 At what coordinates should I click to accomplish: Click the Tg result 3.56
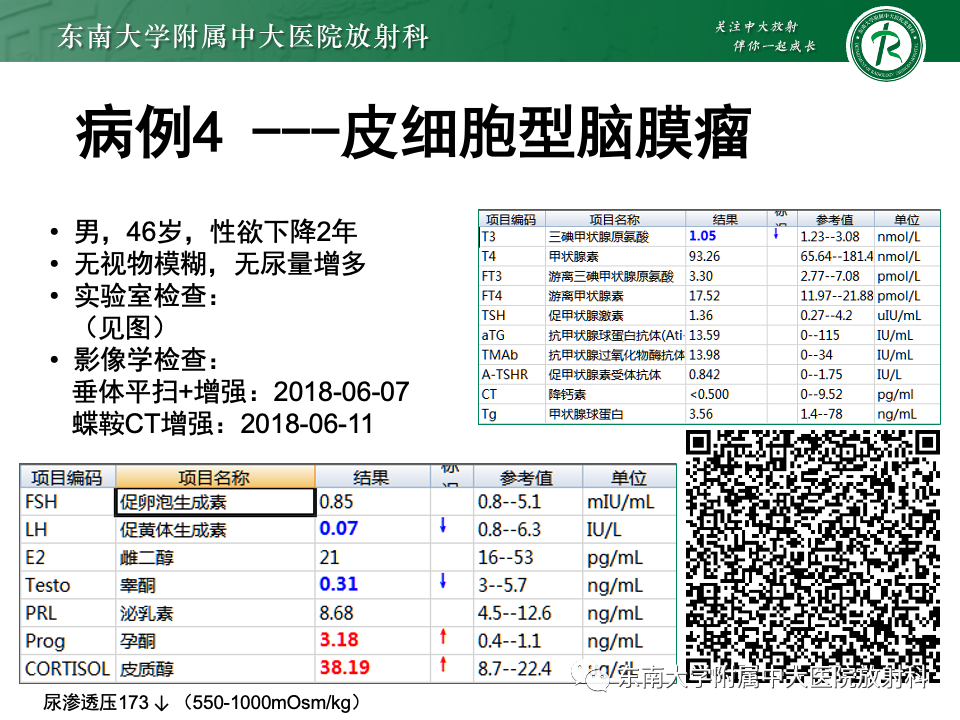click(x=701, y=414)
